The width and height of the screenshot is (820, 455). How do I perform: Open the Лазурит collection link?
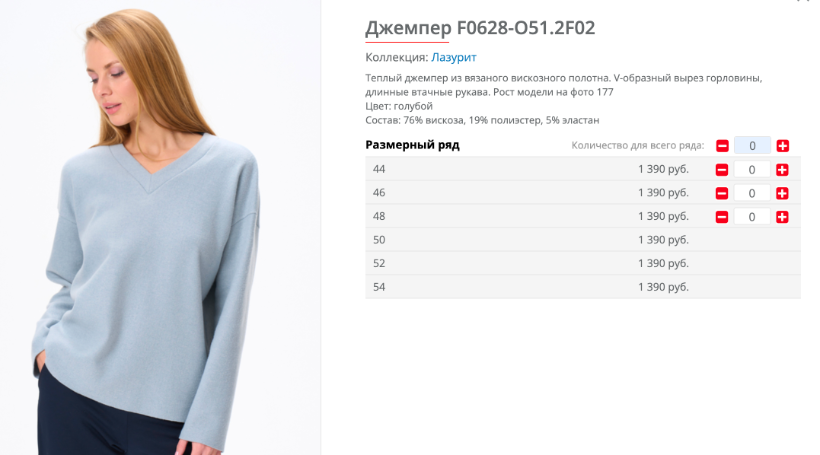point(453,57)
